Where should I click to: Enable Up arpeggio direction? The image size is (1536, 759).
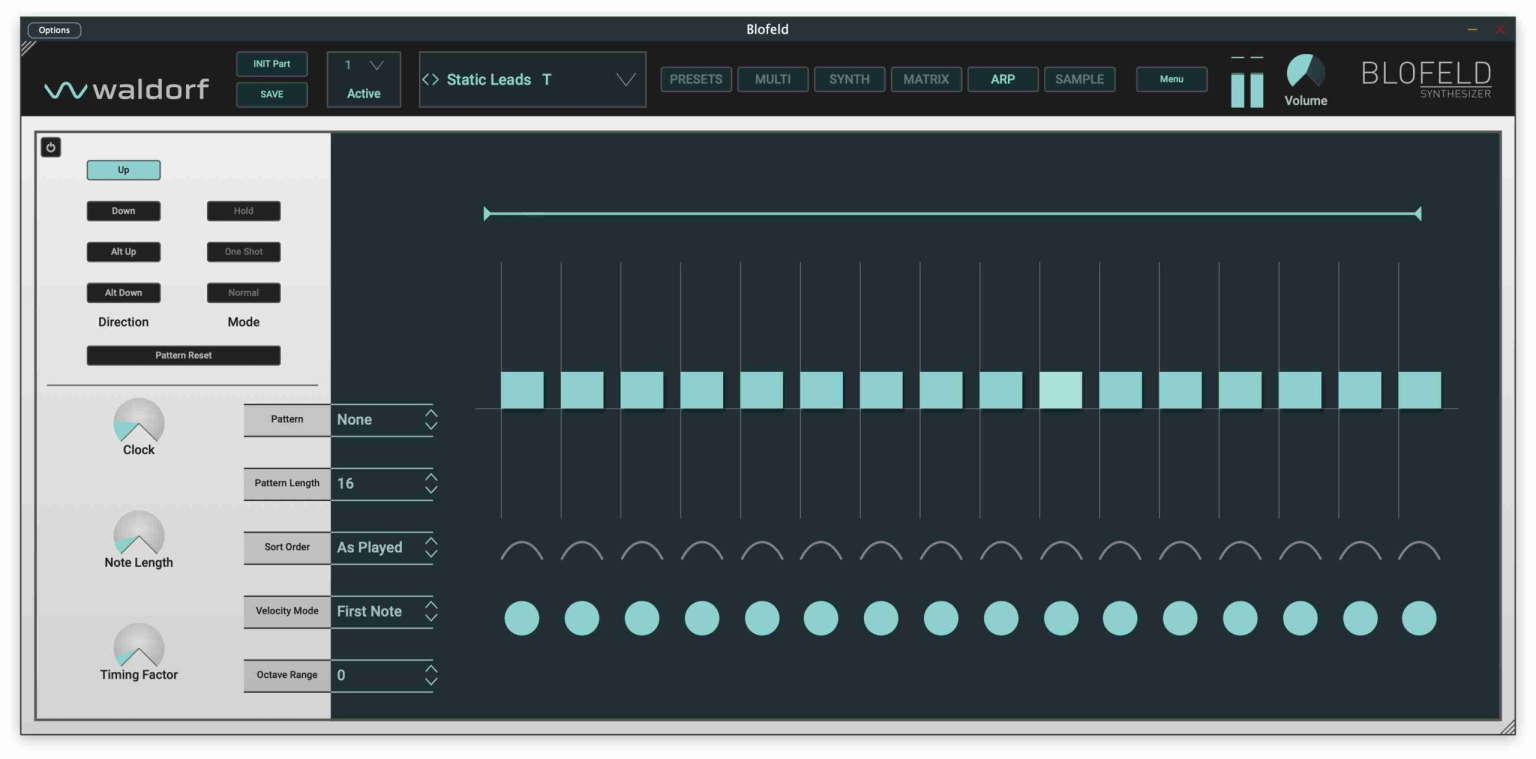(123, 170)
